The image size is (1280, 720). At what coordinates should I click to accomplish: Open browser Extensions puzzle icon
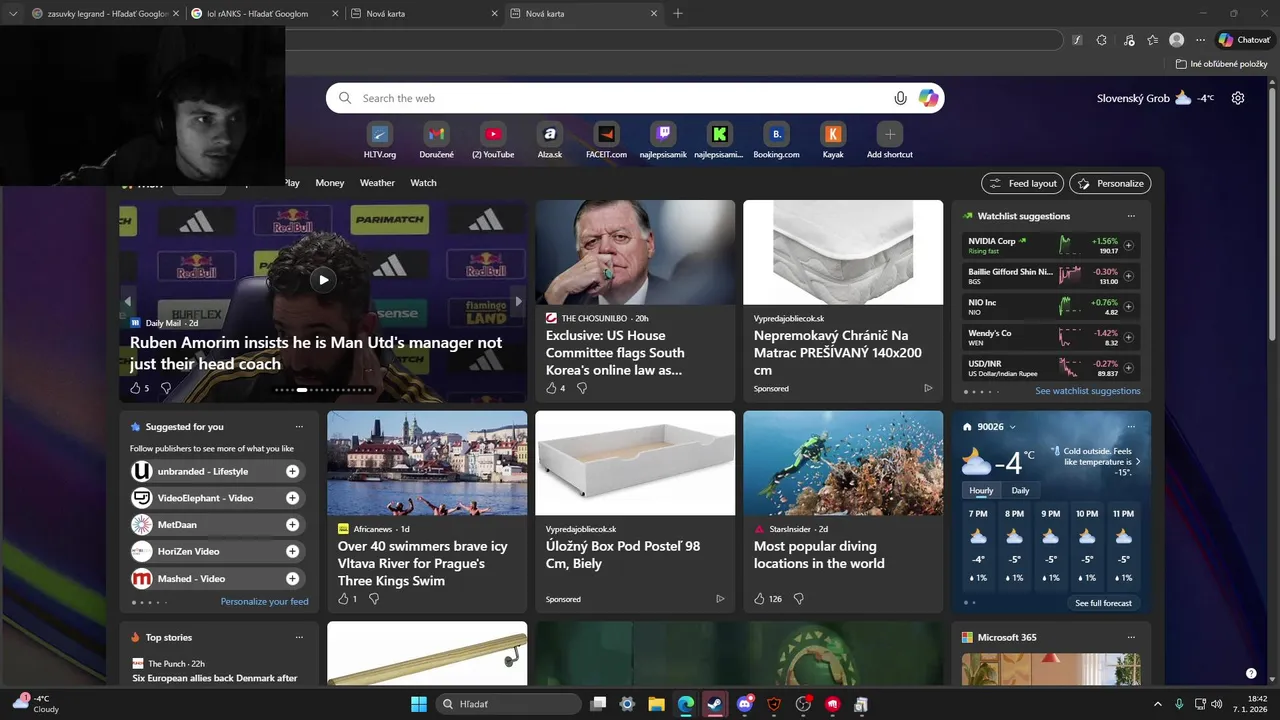point(1102,40)
